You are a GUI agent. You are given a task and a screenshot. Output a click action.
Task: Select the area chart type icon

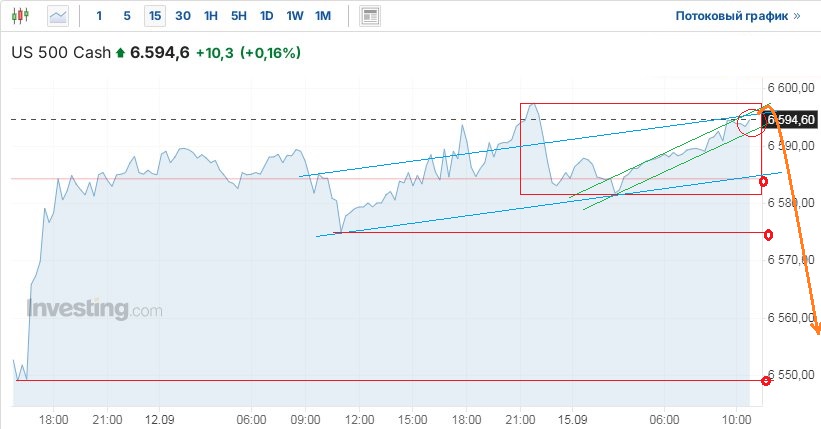tap(59, 16)
